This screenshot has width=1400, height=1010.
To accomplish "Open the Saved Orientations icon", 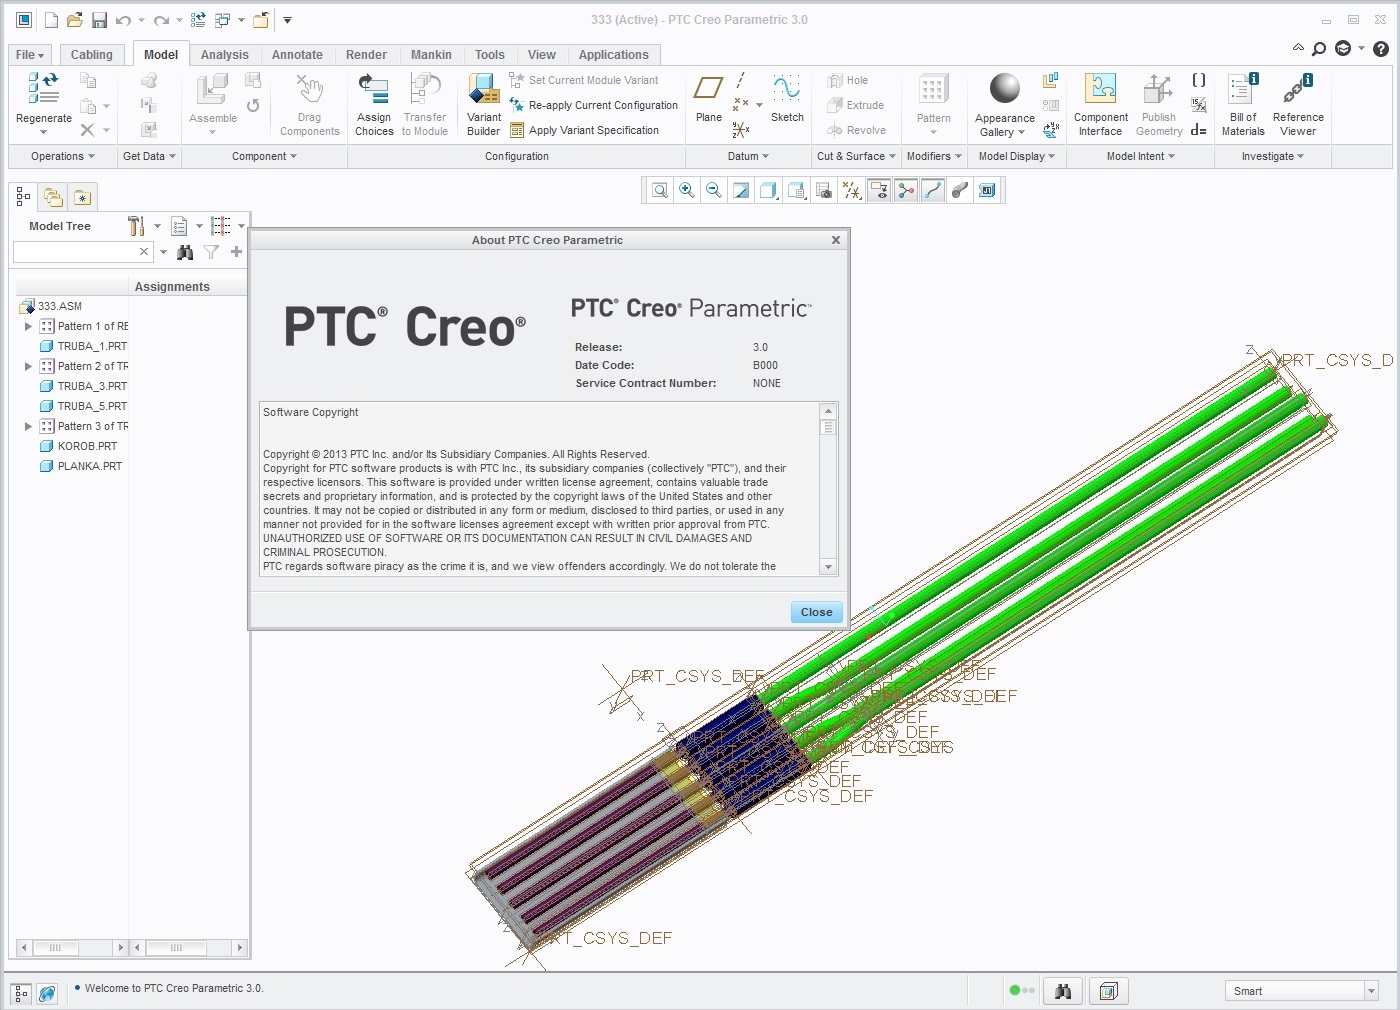I will (x=796, y=190).
